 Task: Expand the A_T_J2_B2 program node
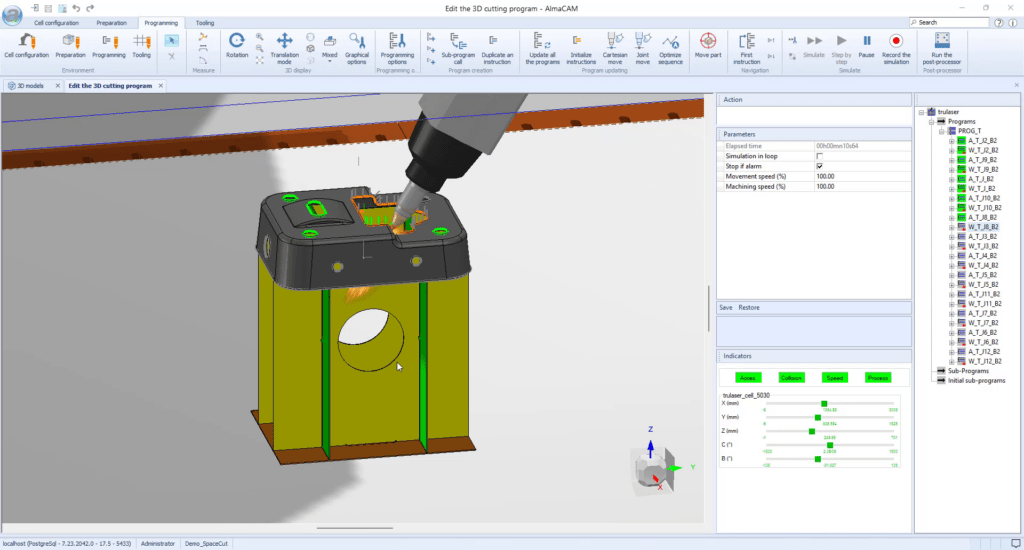[x=951, y=141]
